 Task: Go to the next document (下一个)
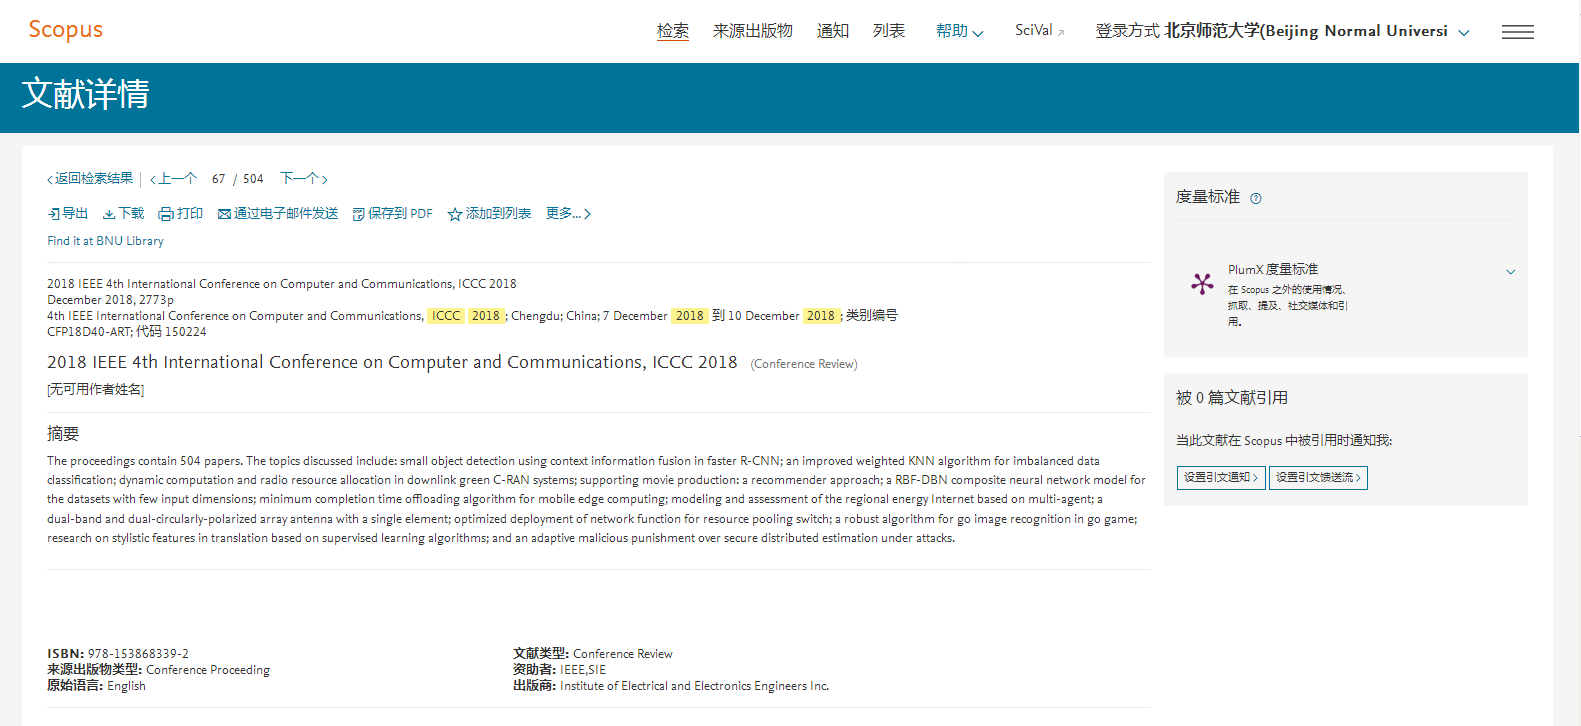coord(304,179)
